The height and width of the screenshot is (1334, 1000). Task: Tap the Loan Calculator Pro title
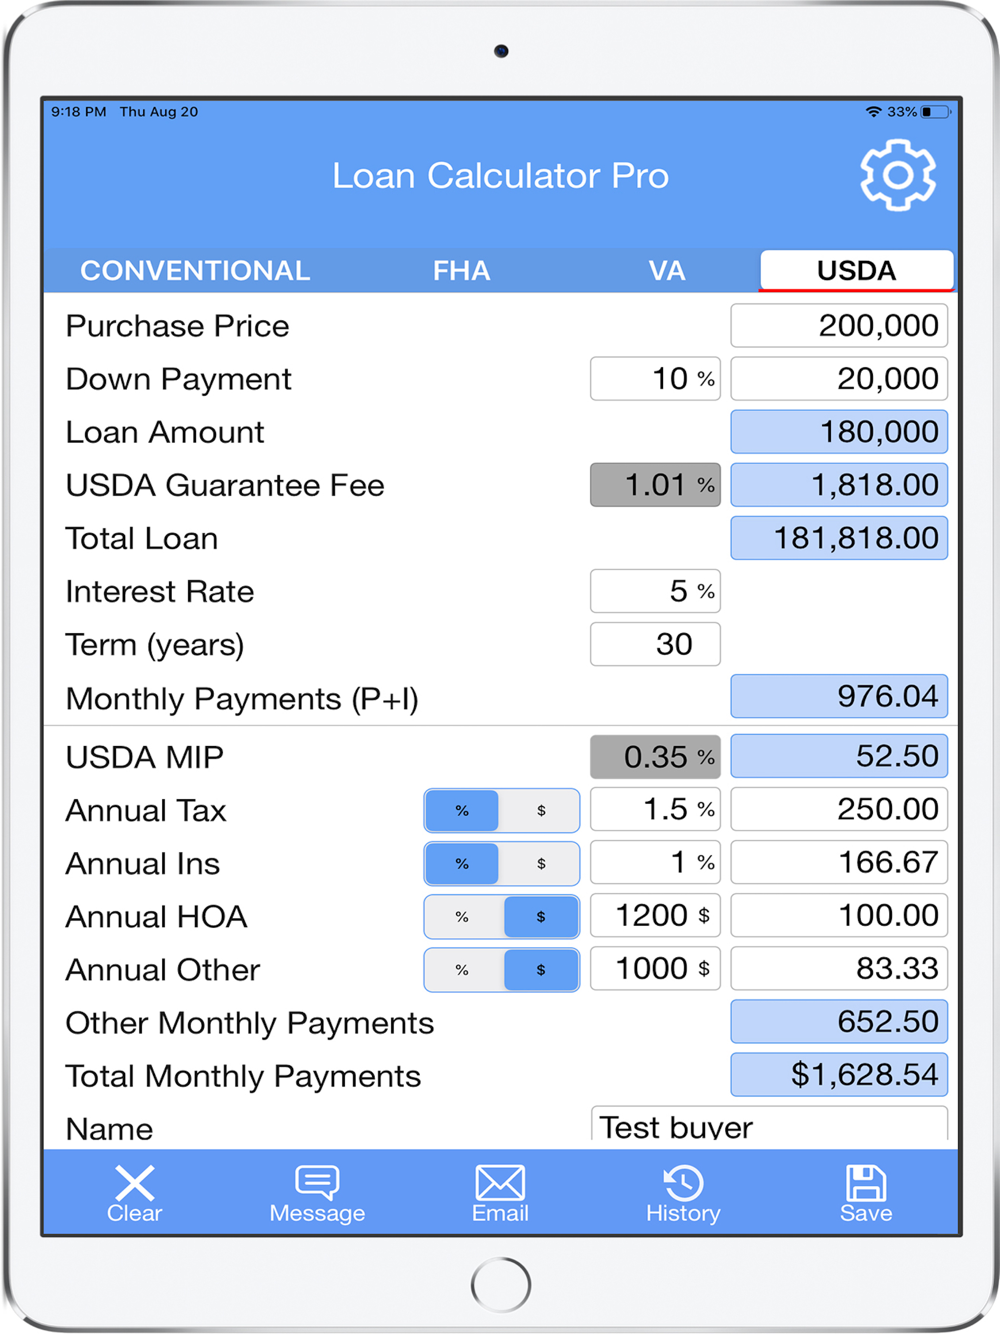pyautogui.click(x=500, y=176)
